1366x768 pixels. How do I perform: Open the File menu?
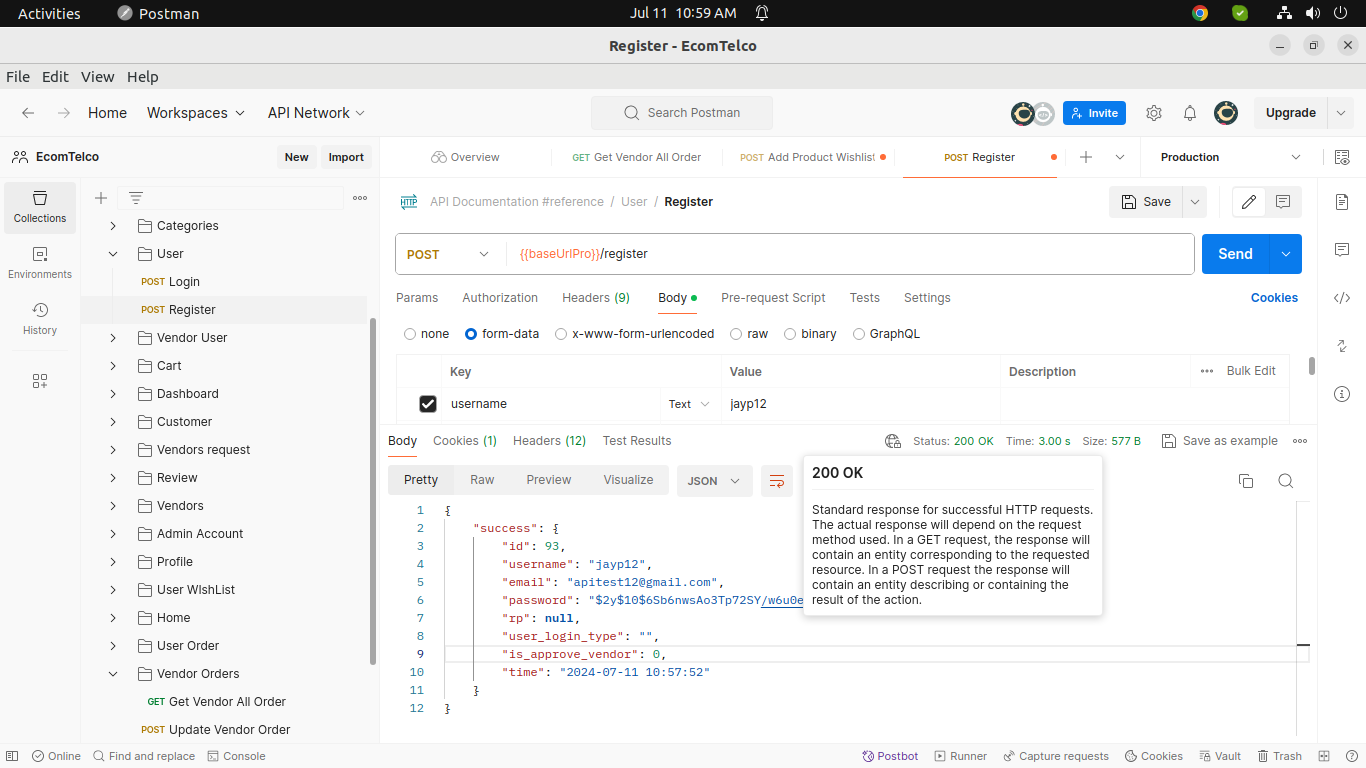18,77
